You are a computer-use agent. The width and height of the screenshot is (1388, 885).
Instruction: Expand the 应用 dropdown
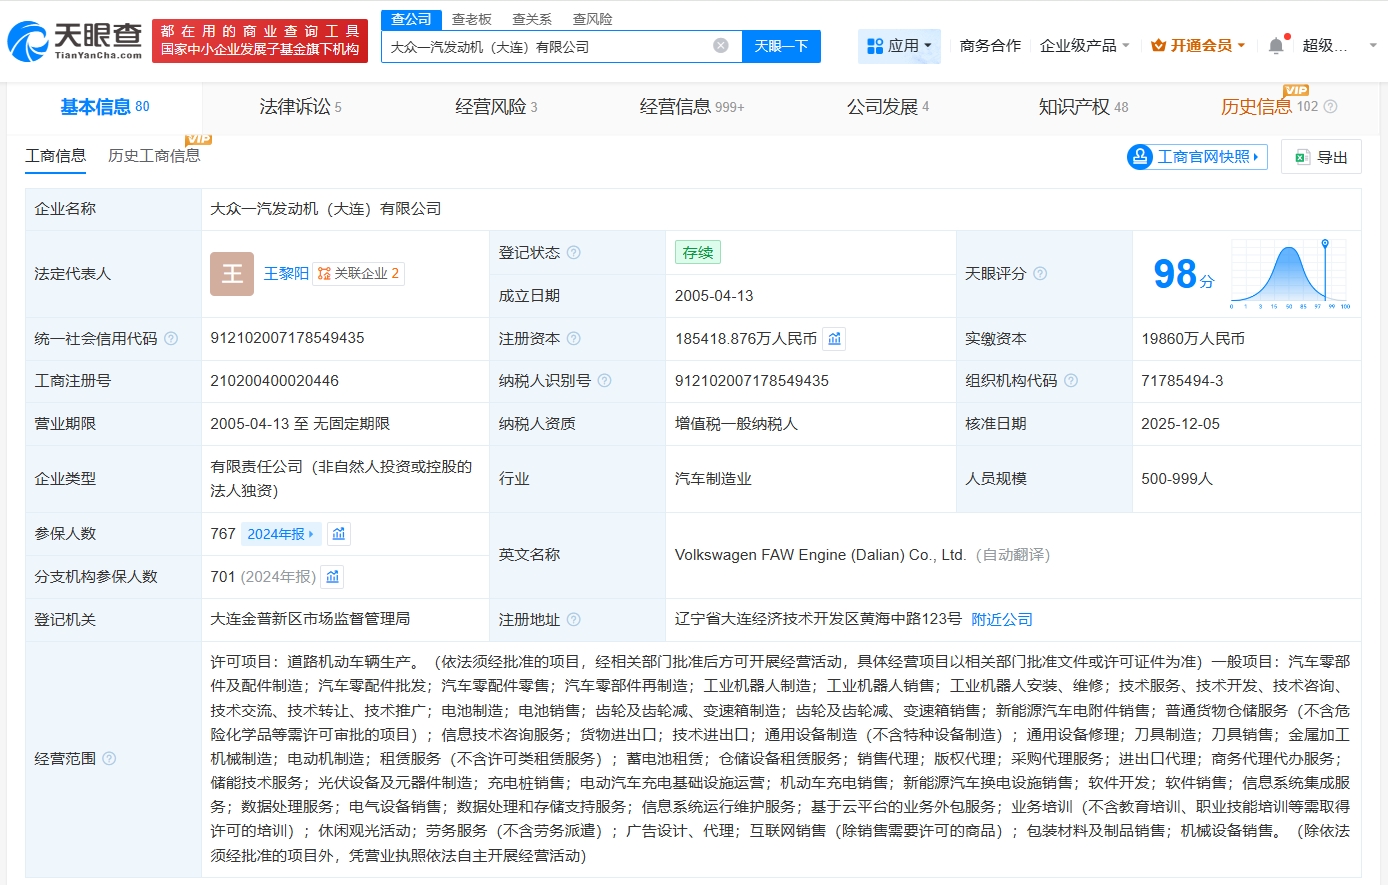pyautogui.click(x=899, y=46)
